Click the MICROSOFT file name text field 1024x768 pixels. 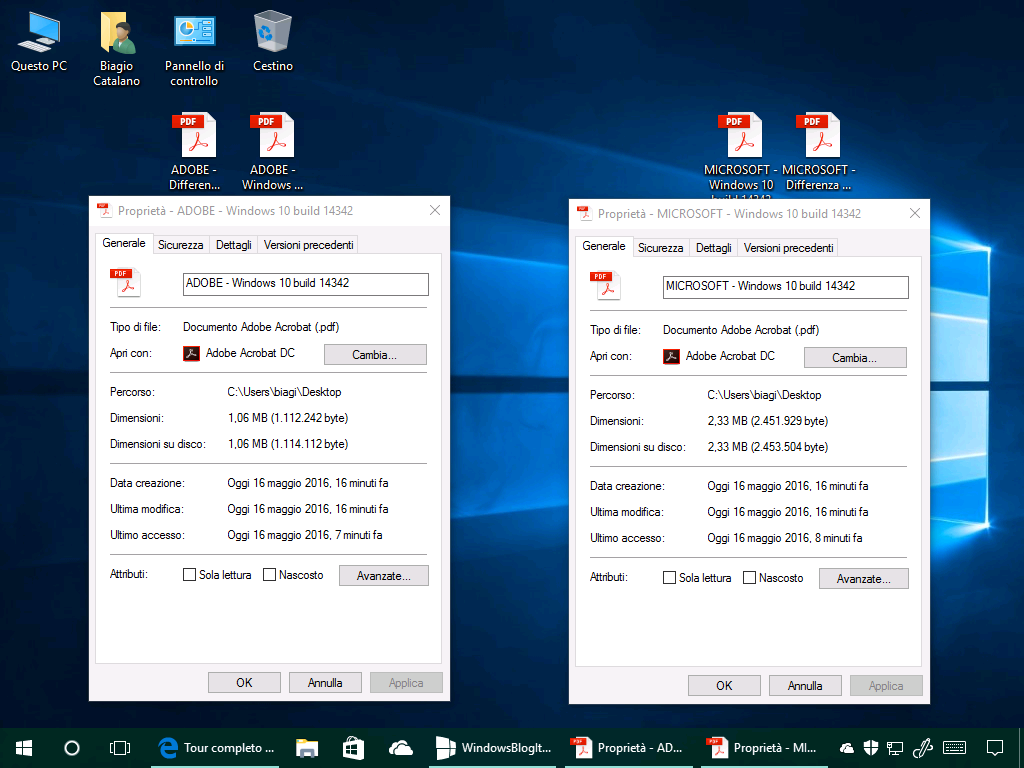pyautogui.click(x=786, y=287)
